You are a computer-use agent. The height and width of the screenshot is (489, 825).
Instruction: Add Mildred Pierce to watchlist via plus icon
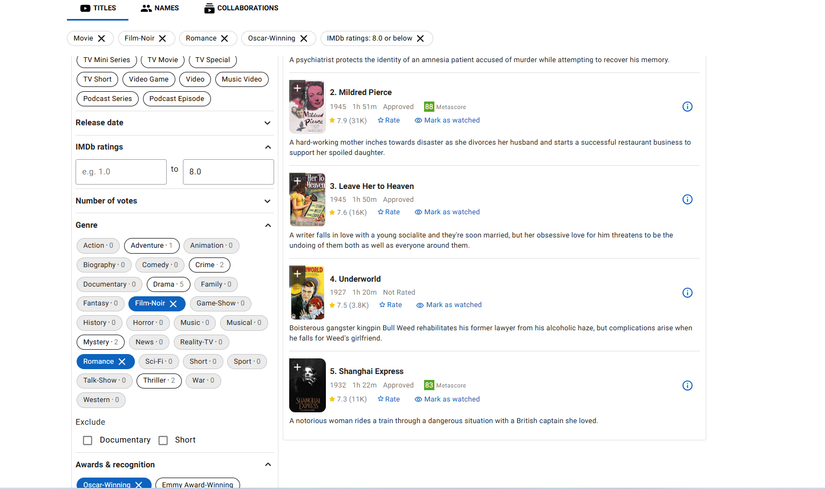coord(297,88)
